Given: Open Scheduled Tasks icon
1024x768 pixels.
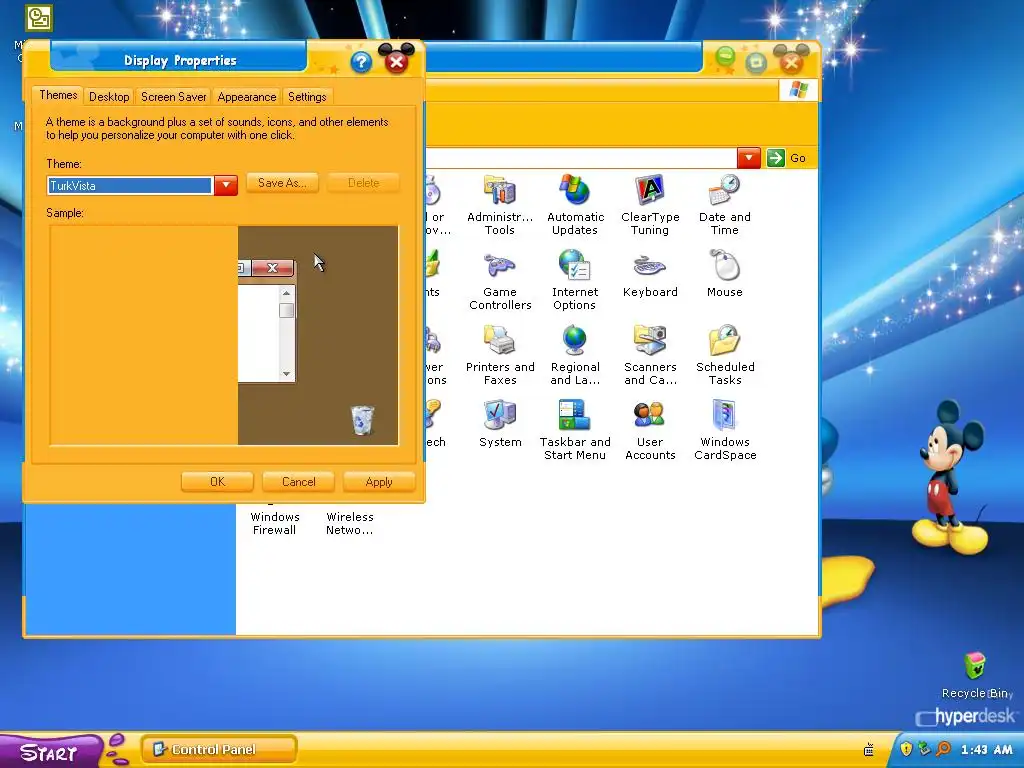Looking at the screenshot, I should [724, 340].
